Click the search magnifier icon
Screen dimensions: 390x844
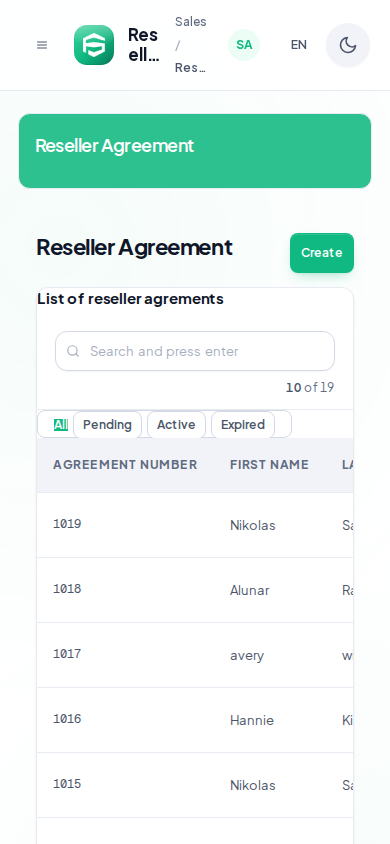(x=73, y=351)
